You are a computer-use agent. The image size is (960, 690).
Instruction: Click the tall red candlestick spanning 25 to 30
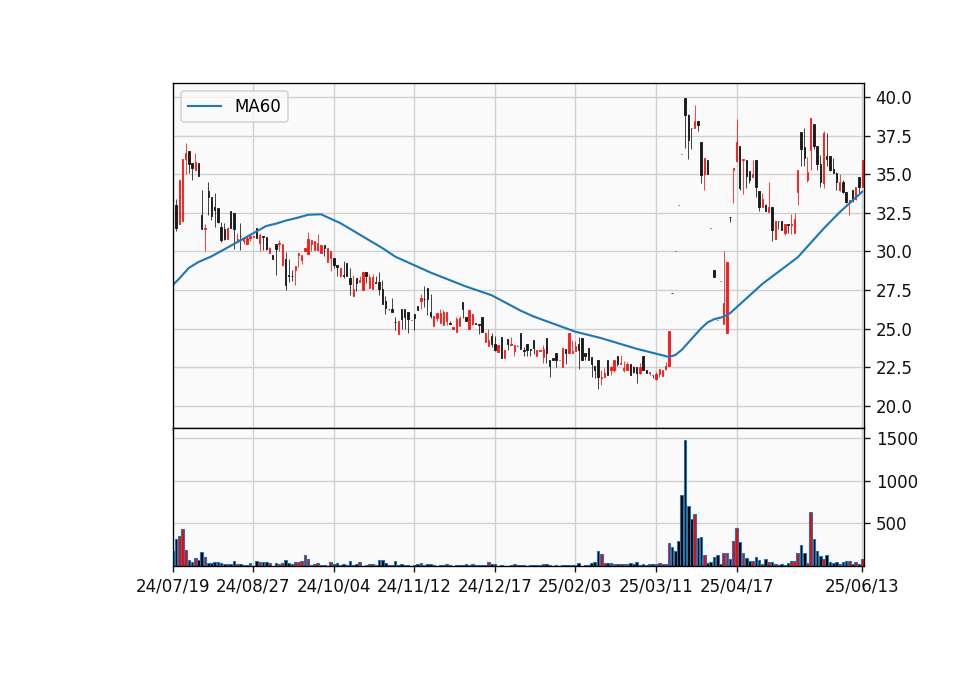coord(727,298)
